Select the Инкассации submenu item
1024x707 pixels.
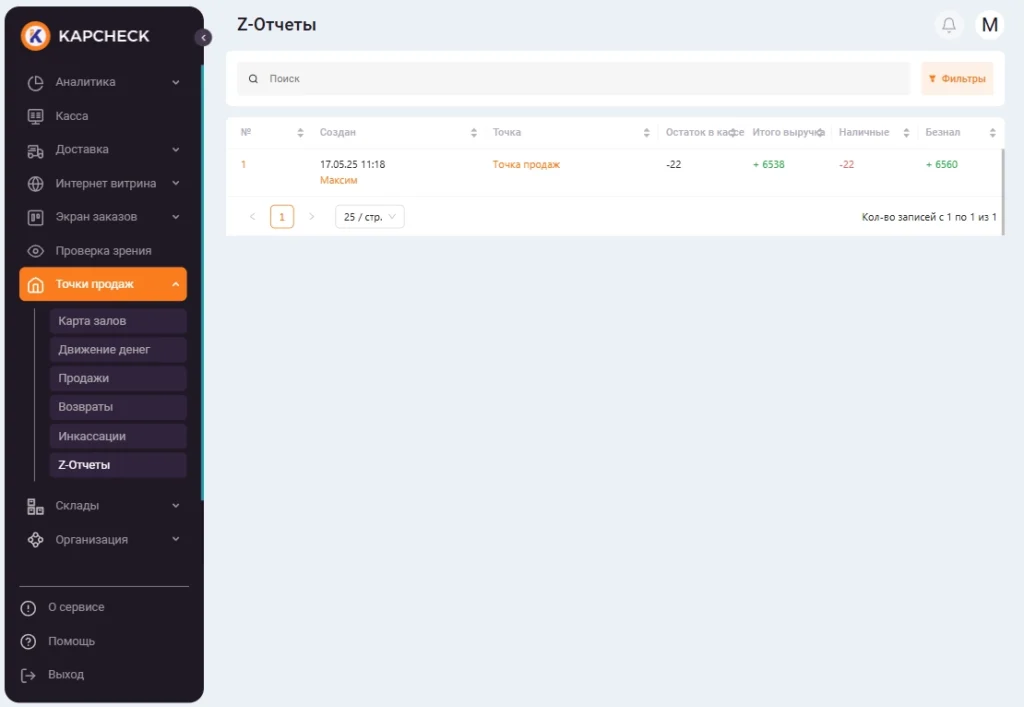coord(92,437)
